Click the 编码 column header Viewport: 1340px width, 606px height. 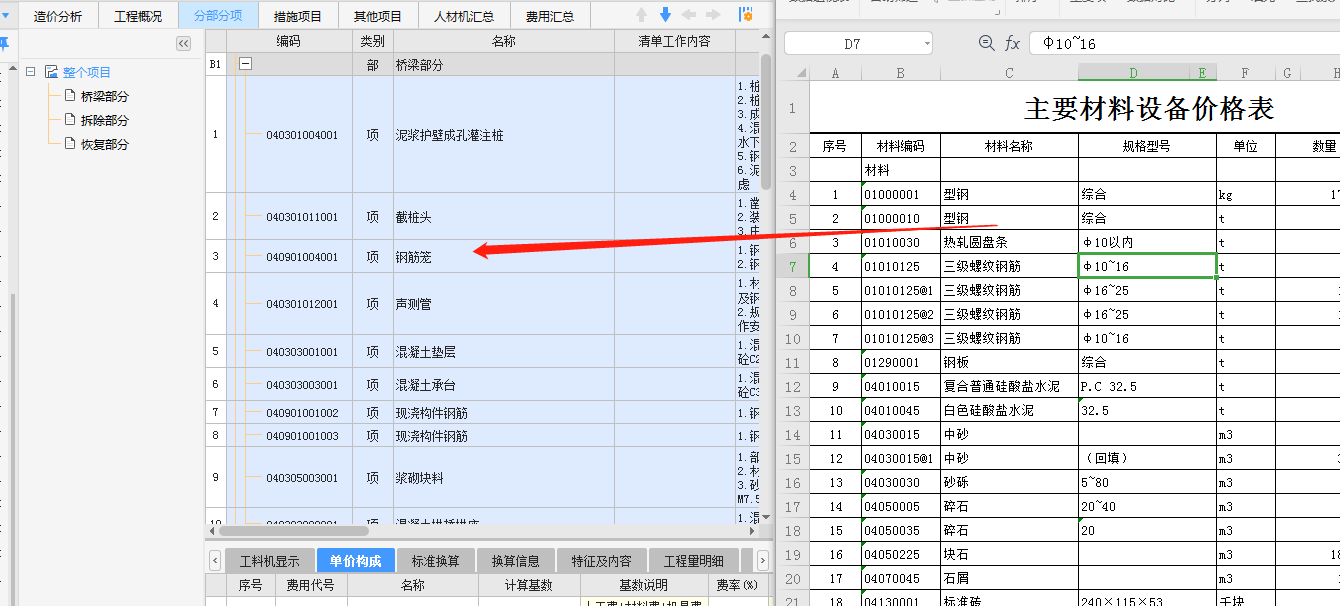289,41
